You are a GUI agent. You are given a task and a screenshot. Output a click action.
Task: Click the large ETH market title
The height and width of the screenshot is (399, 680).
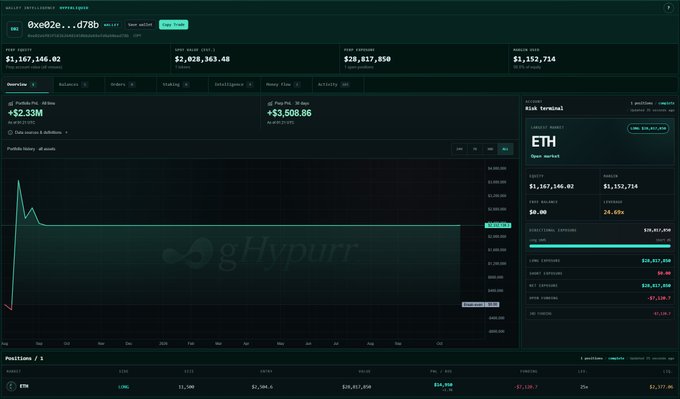(x=543, y=142)
